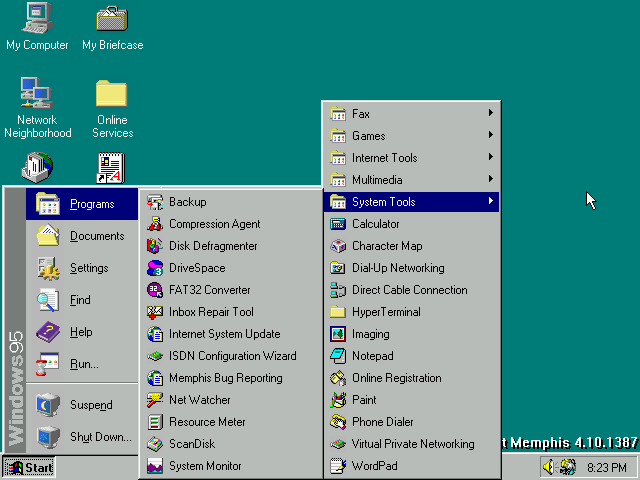Open Calculator icon in Accessories
The image size is (640, 480).
click(338, 224)
